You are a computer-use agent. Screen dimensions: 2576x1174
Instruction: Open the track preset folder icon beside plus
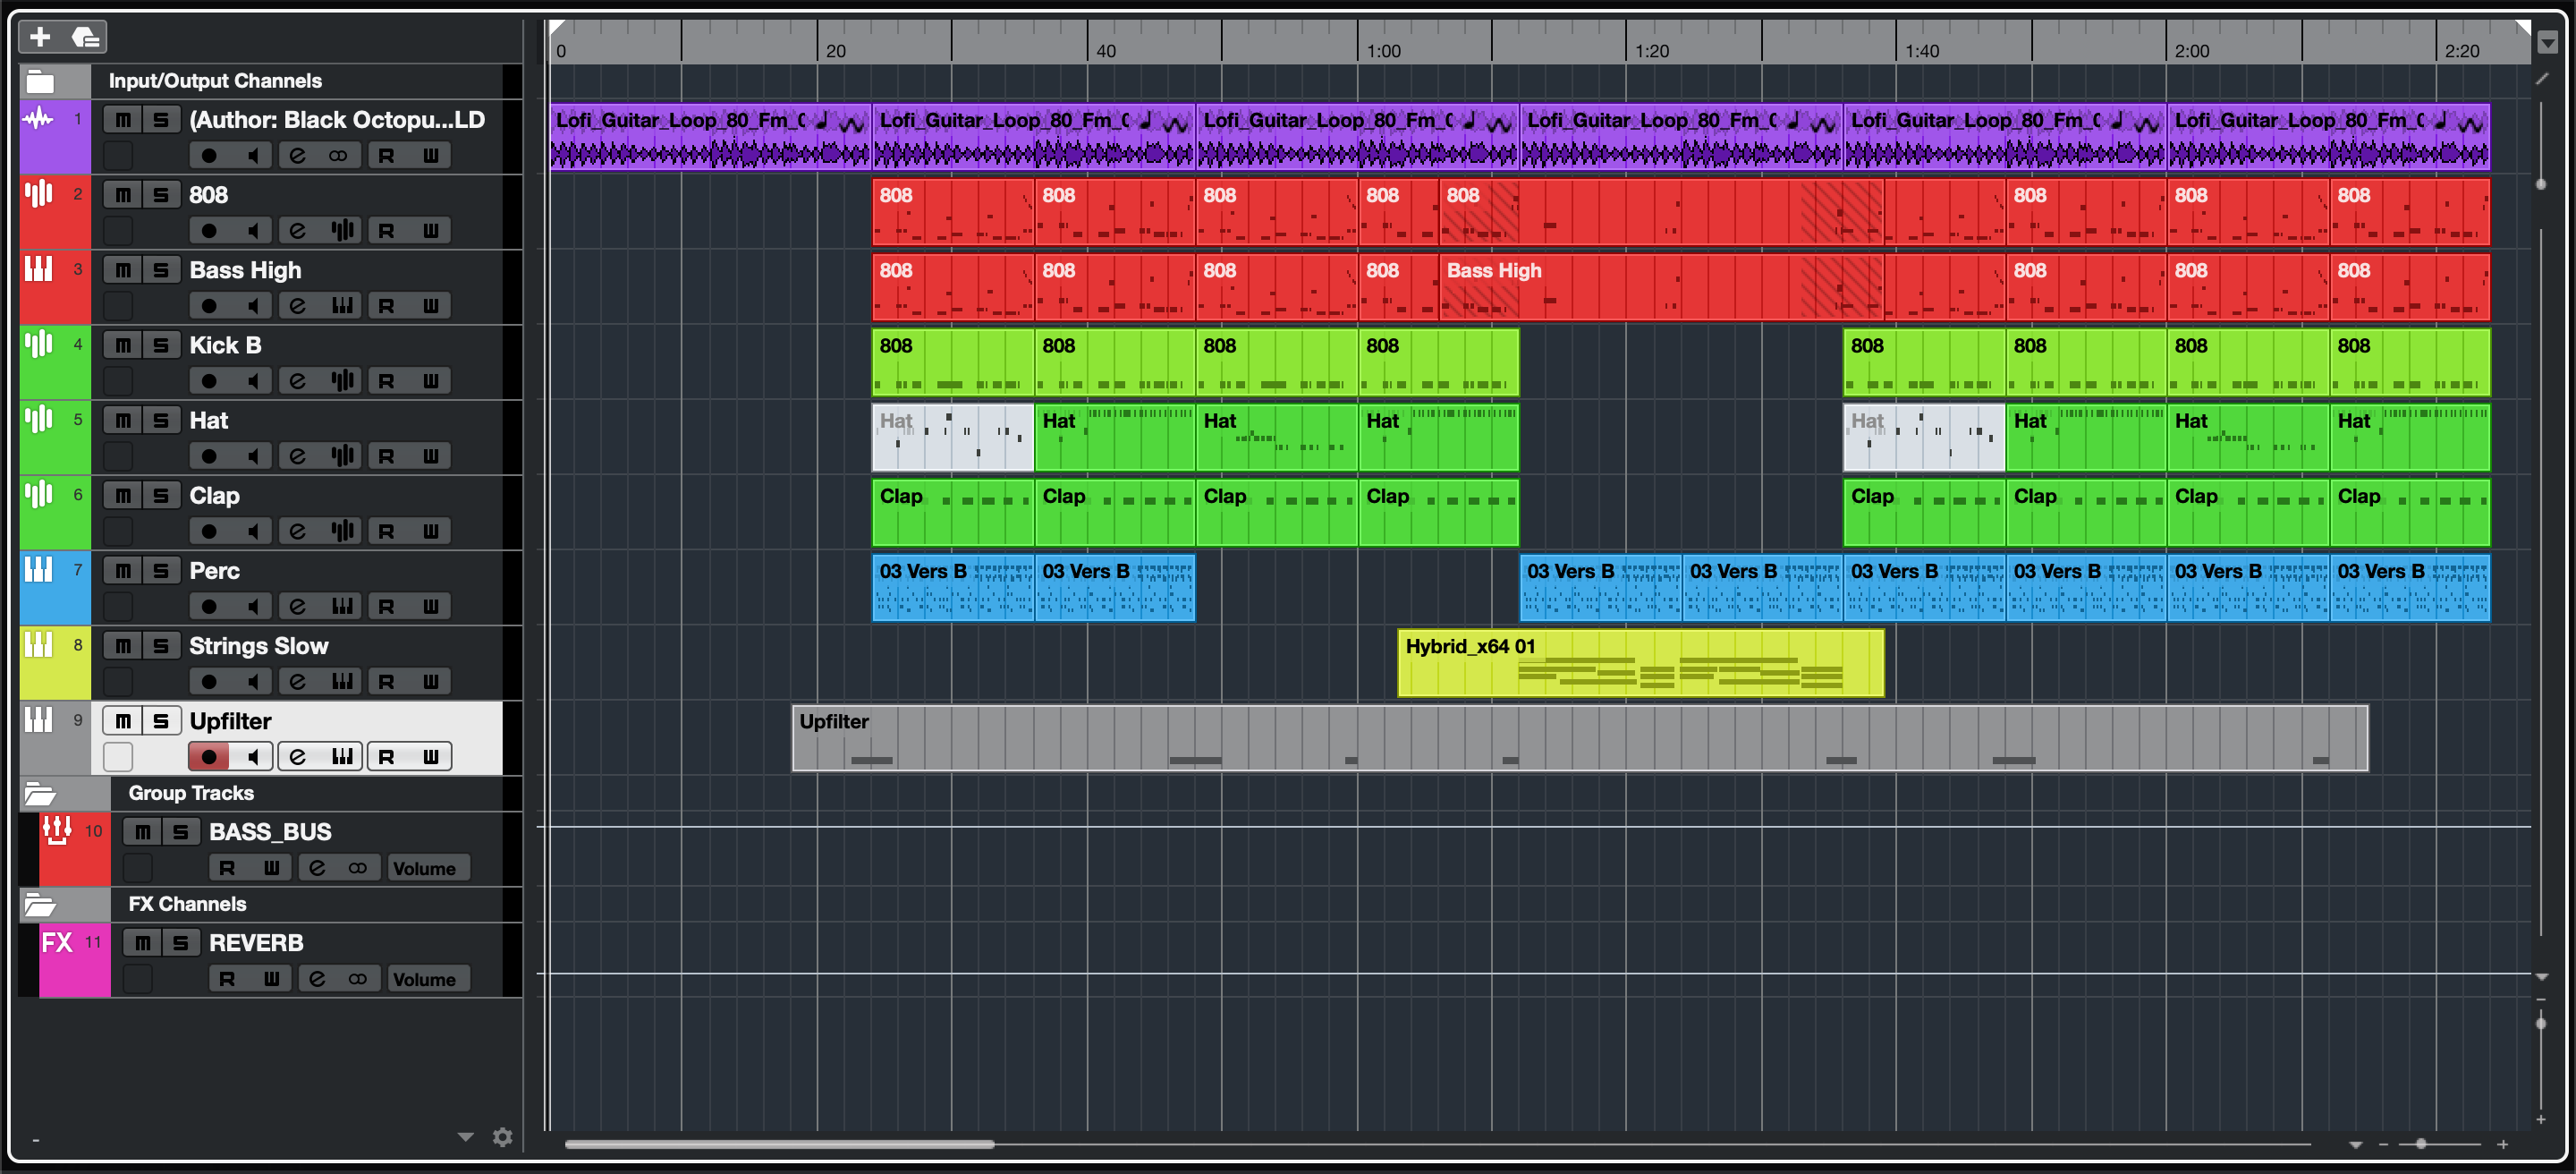(x=86, y=37)
